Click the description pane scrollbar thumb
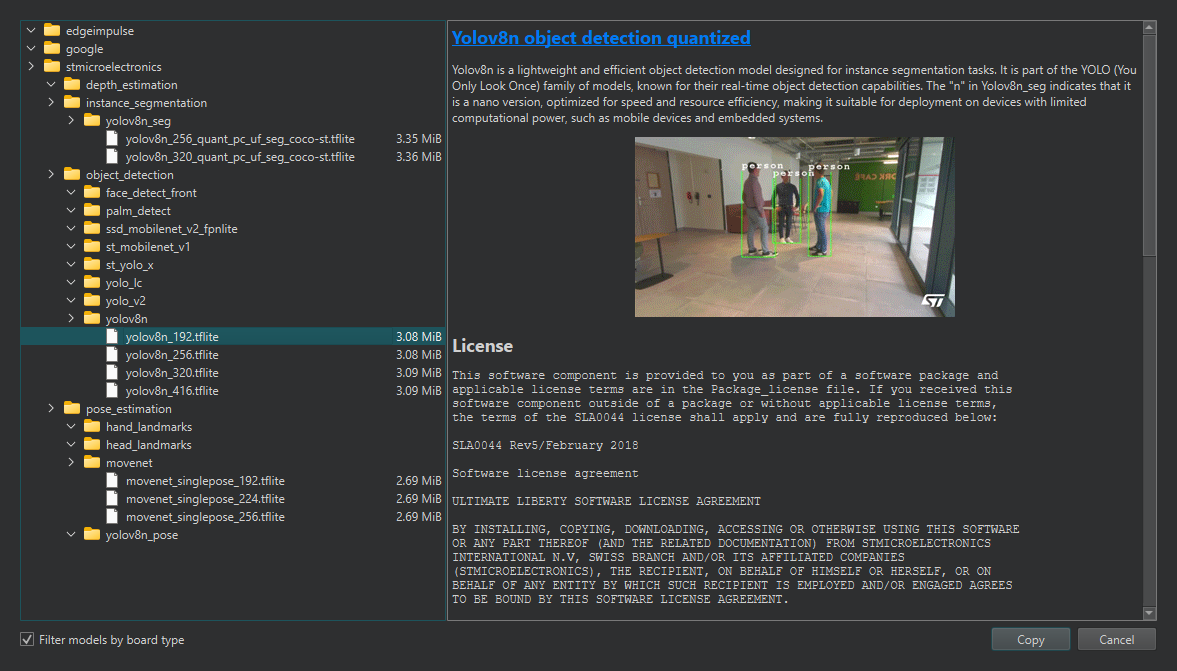Image resolution: width=1177 pixels, height=671 pixels. (x=1149, y=146)
